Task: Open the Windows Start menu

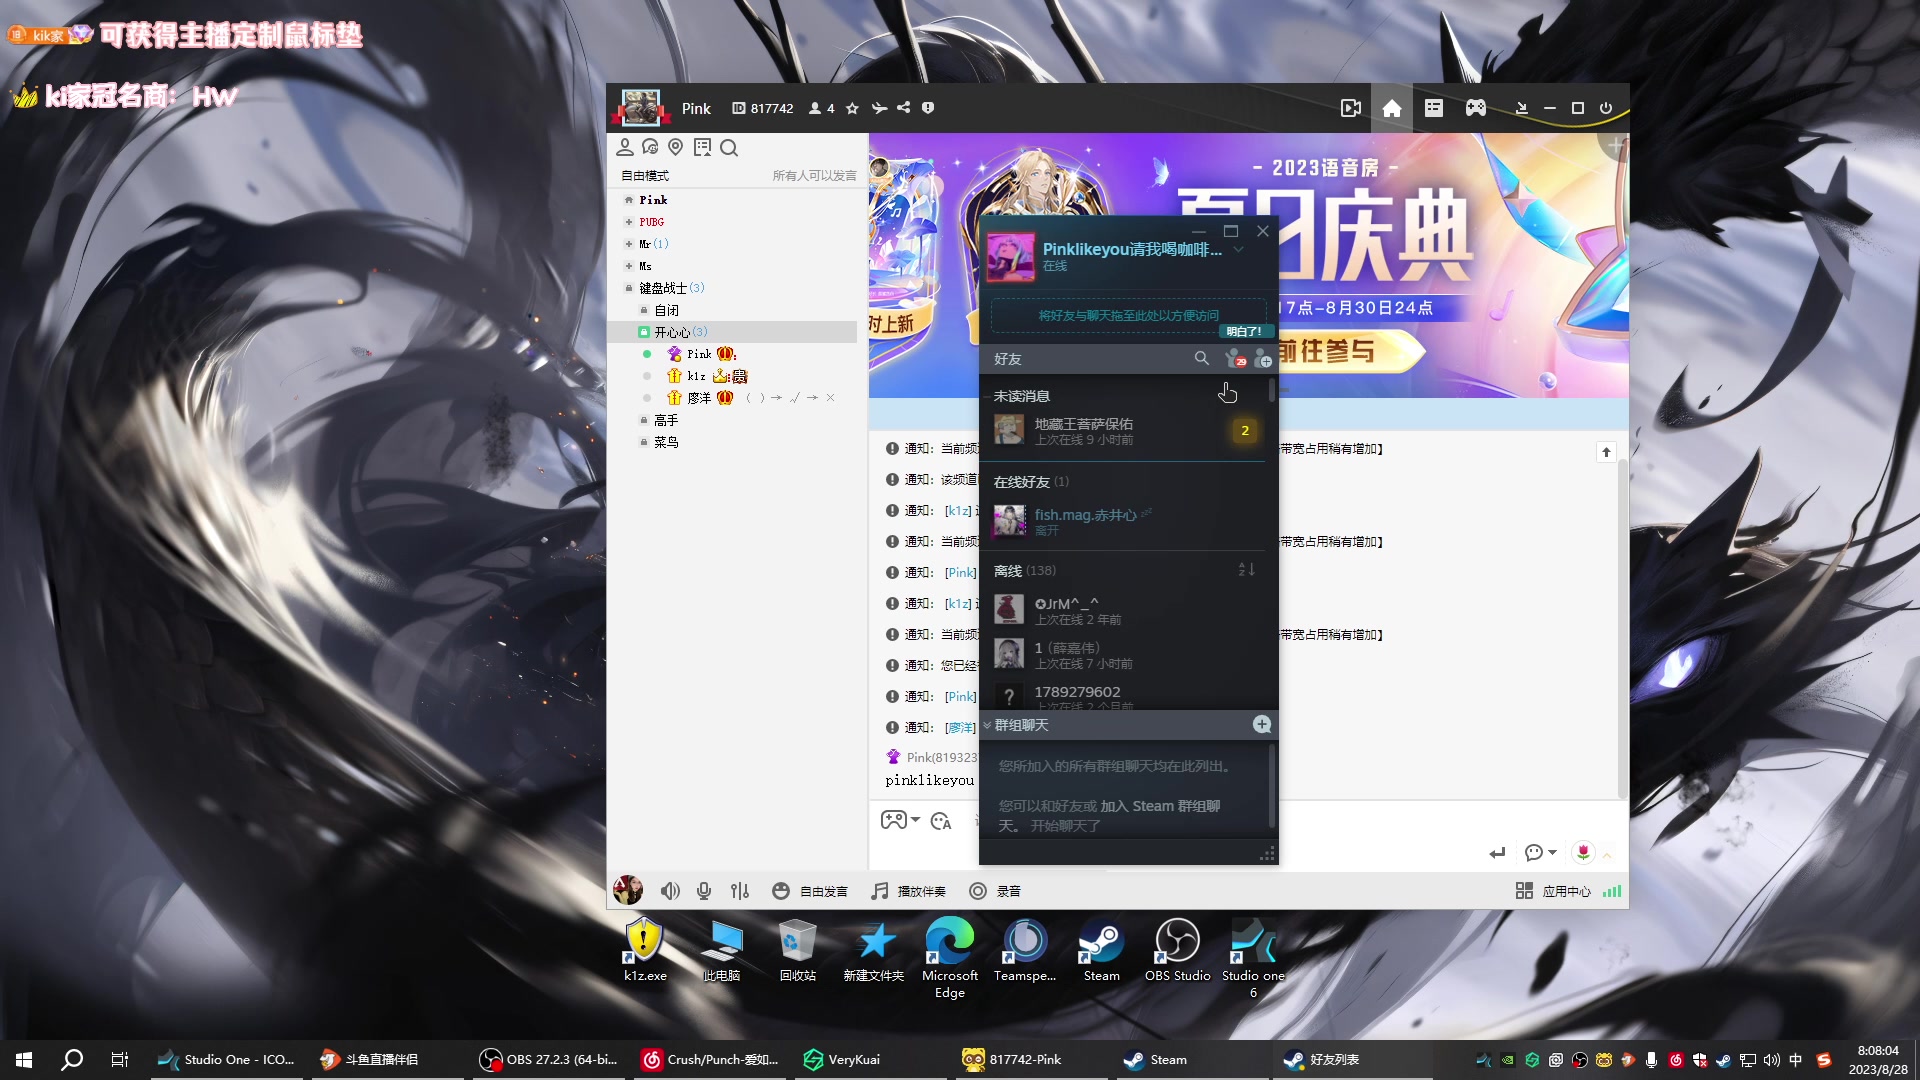Action: (24, 1059)
